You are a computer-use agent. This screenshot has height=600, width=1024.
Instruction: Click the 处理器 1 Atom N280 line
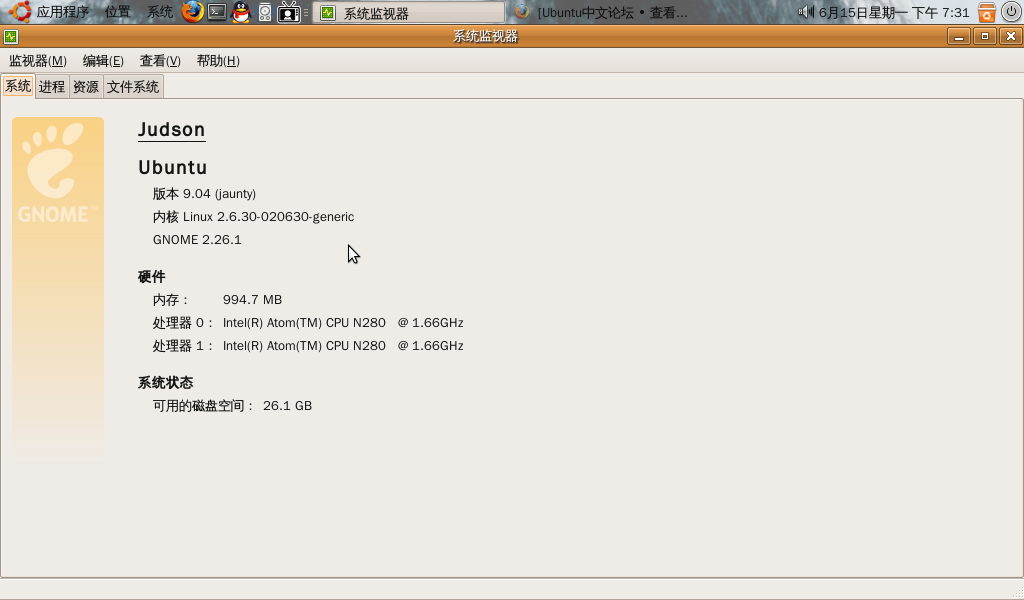(308, 345)
